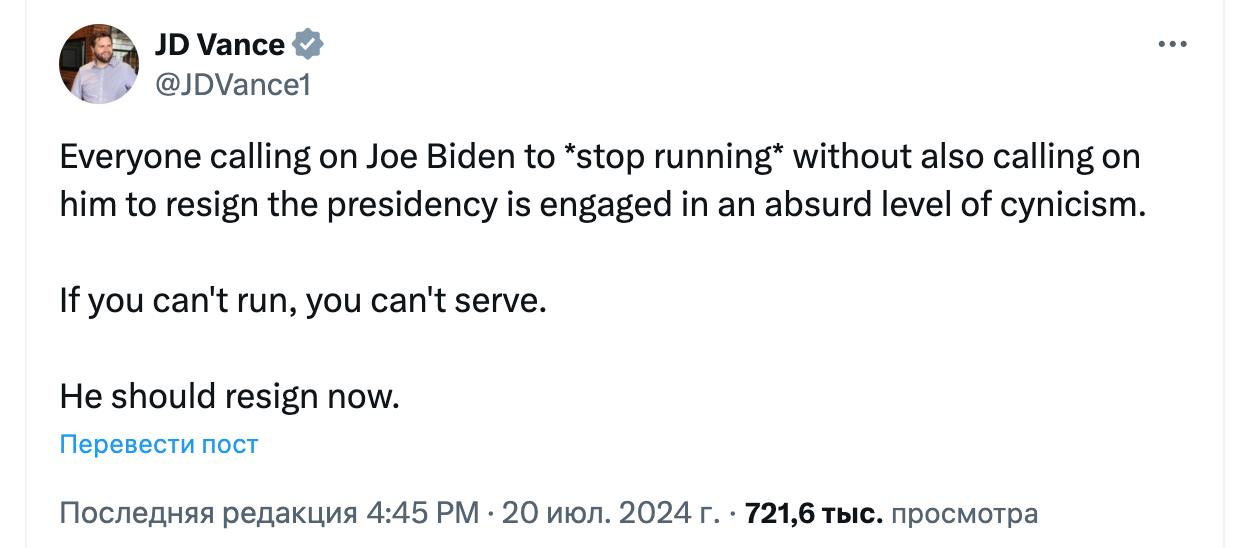Click the line "If you can't run, you can't serve."
The height and width of the screenshot is (548, 1252).
coord(303,301)
